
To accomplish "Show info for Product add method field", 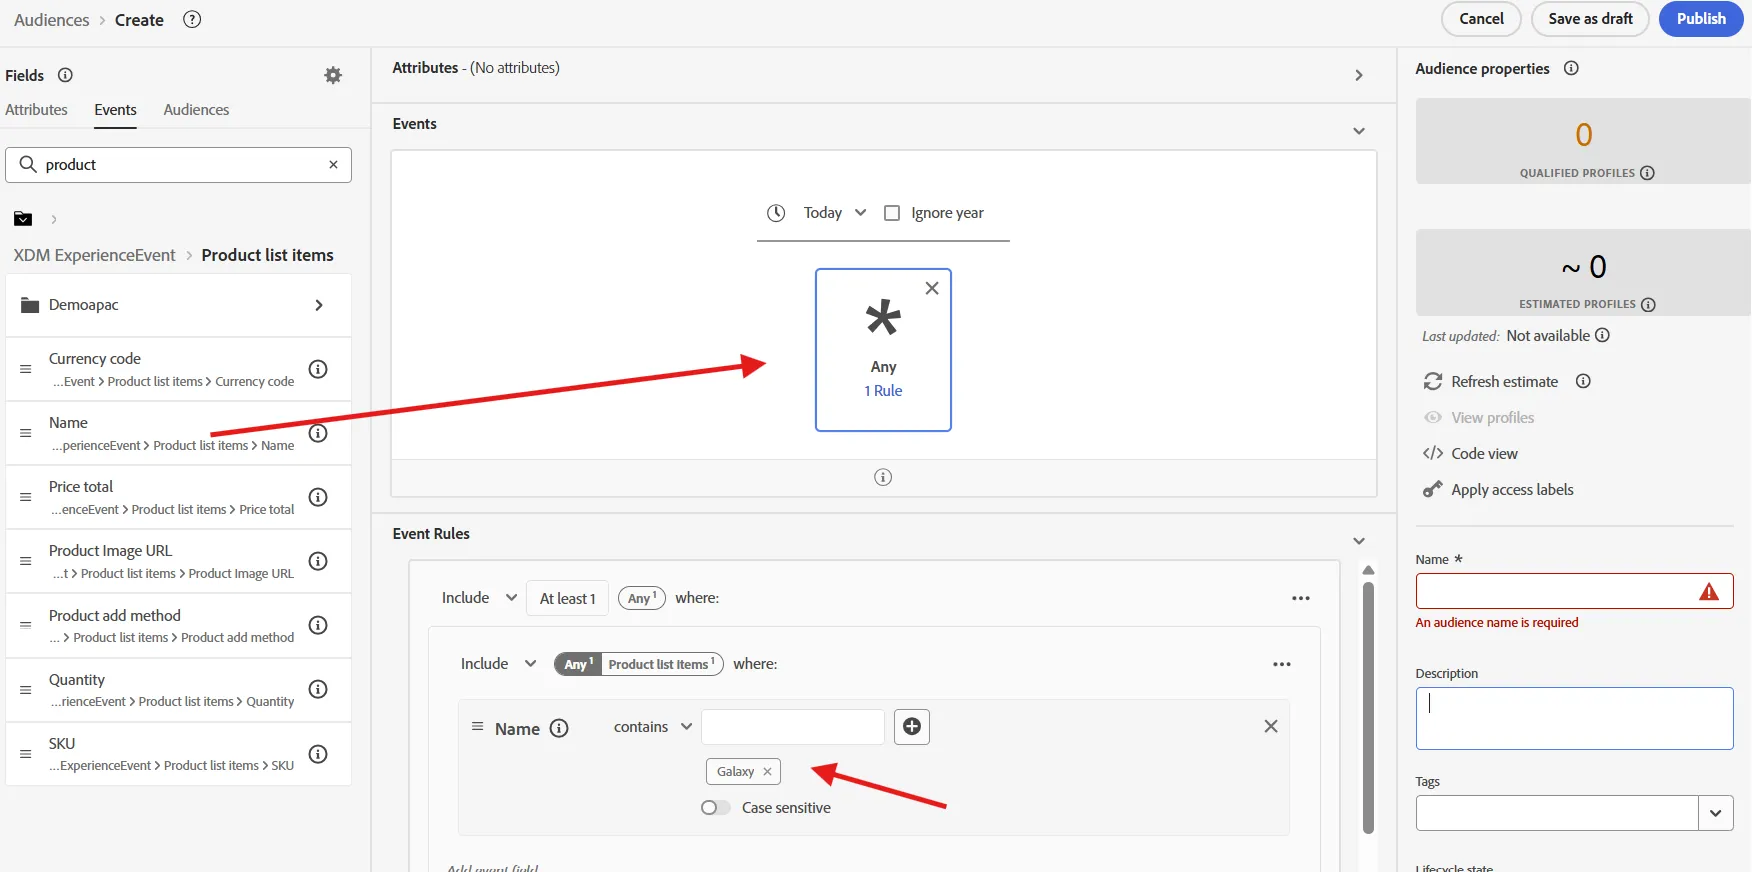I will point(318,625).
